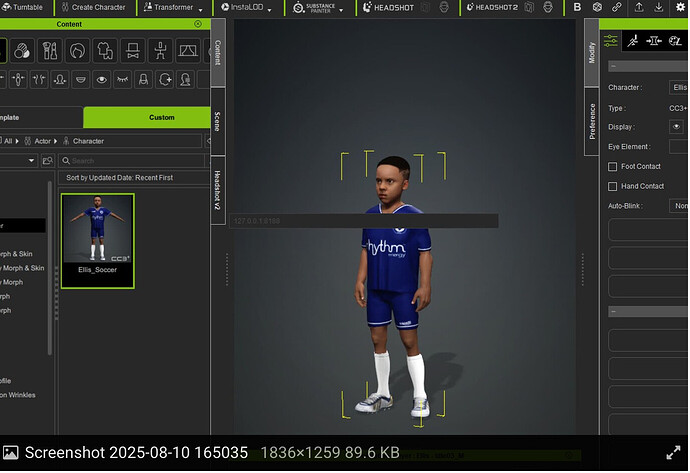Toggle the Display eye visibility button
The image size is (690, 473).
pyautogui.click(x=676, y=127)
